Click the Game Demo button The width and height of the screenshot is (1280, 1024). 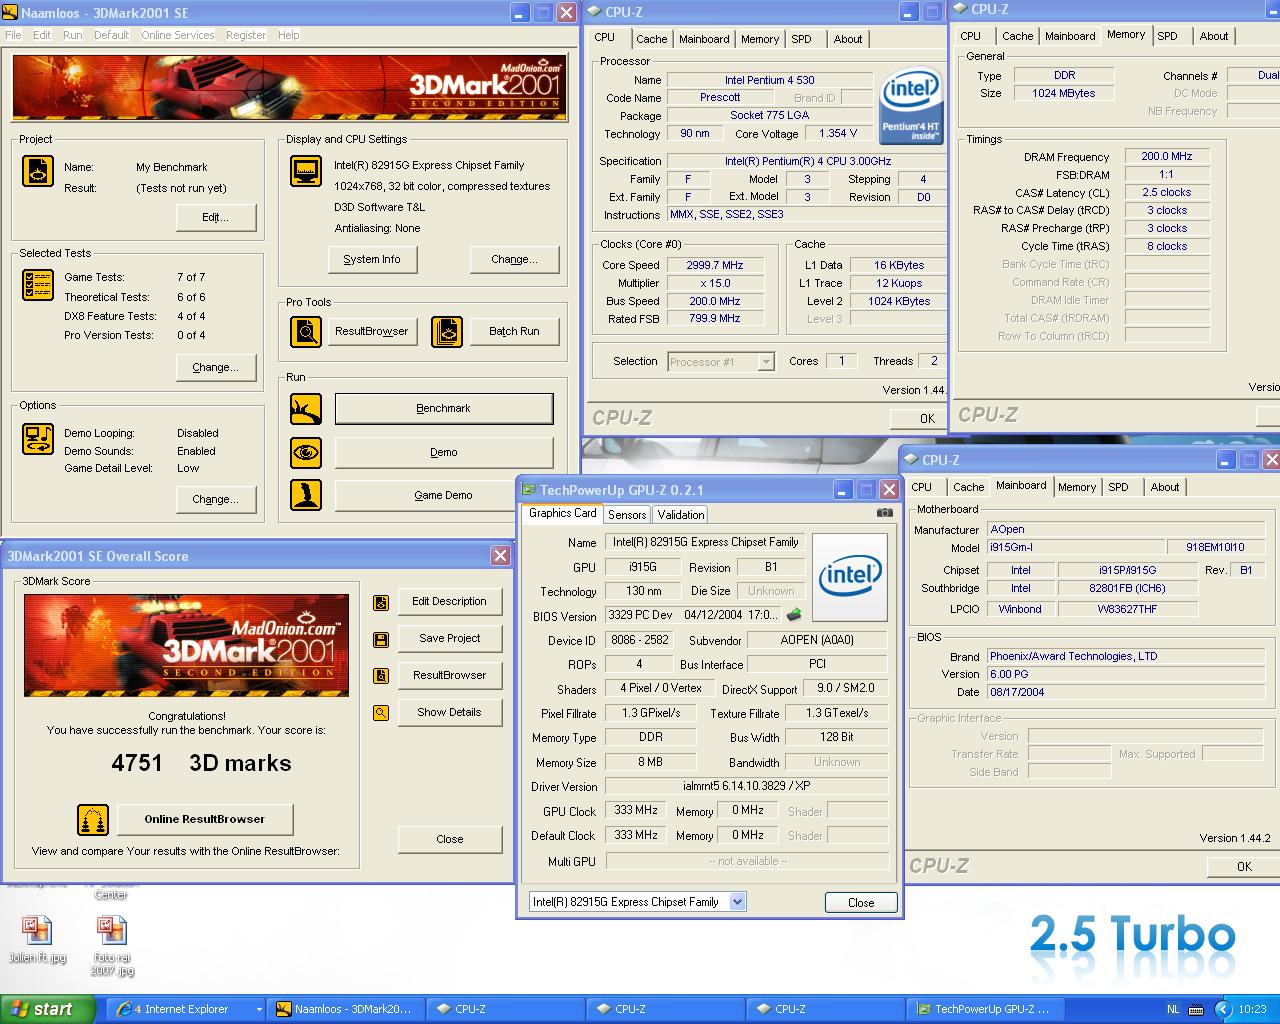click(x=444, y=495)
